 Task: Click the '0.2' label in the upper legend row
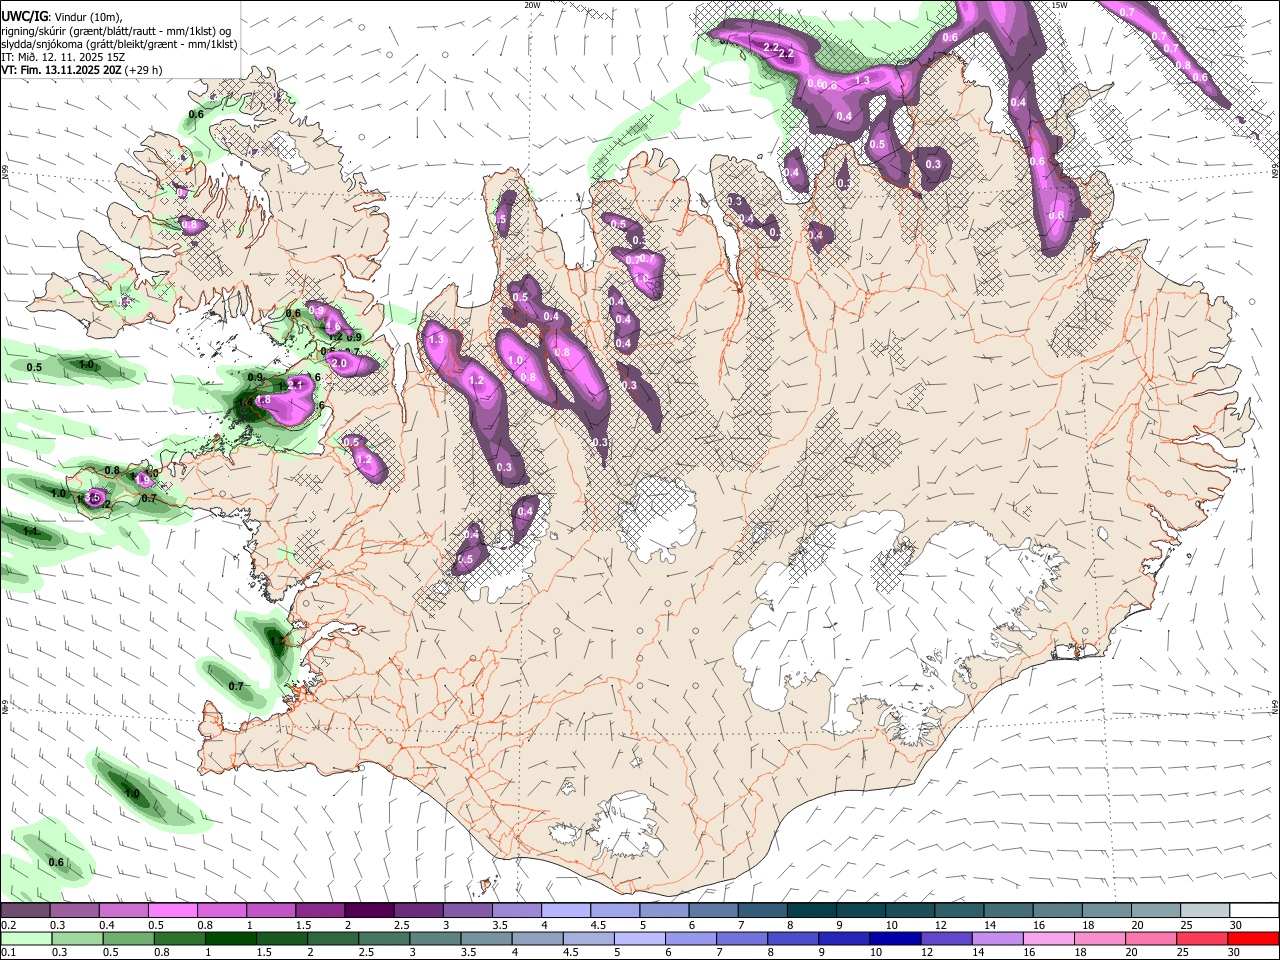tap(8, 925)
